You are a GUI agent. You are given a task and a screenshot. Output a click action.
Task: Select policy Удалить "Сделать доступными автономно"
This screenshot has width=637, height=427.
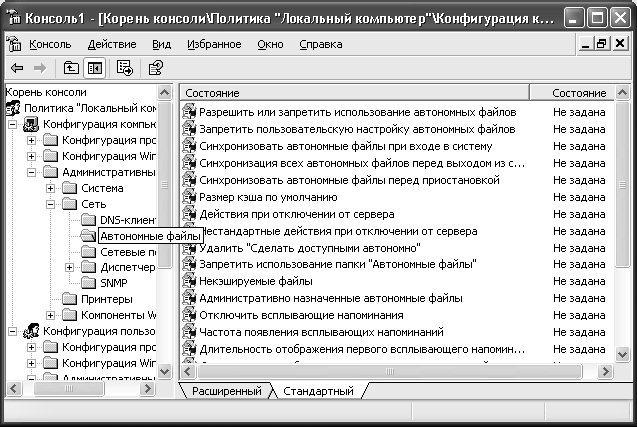(310, 248)
